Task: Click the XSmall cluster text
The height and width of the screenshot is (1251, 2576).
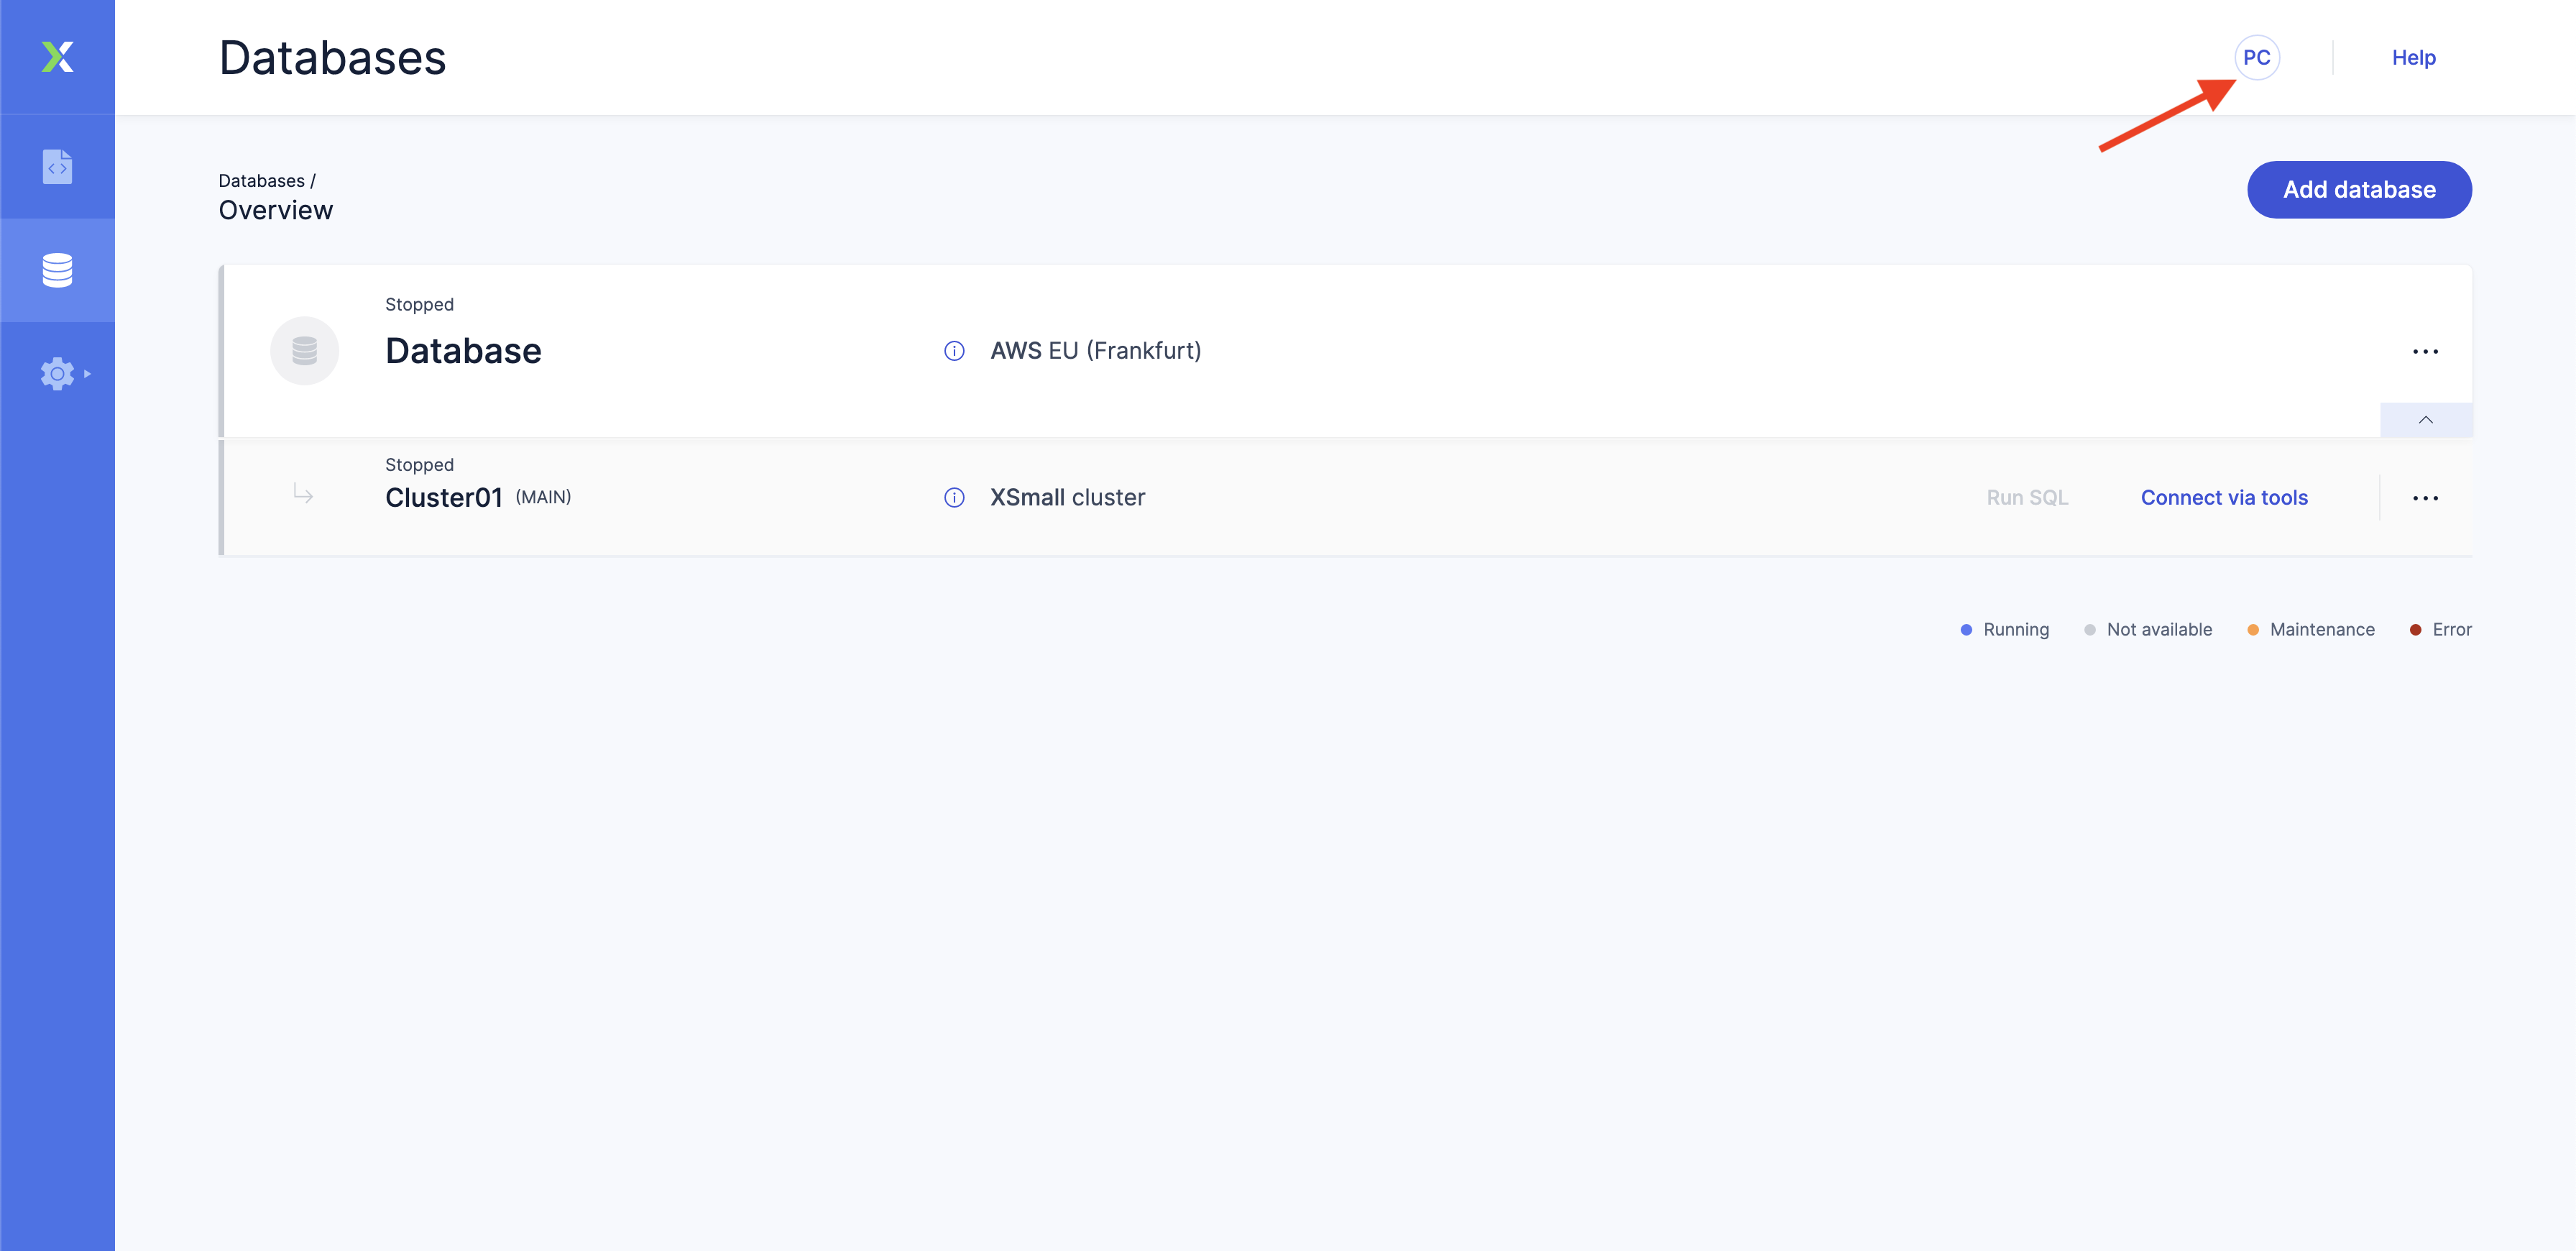Action: click(x=1067, y=498)
